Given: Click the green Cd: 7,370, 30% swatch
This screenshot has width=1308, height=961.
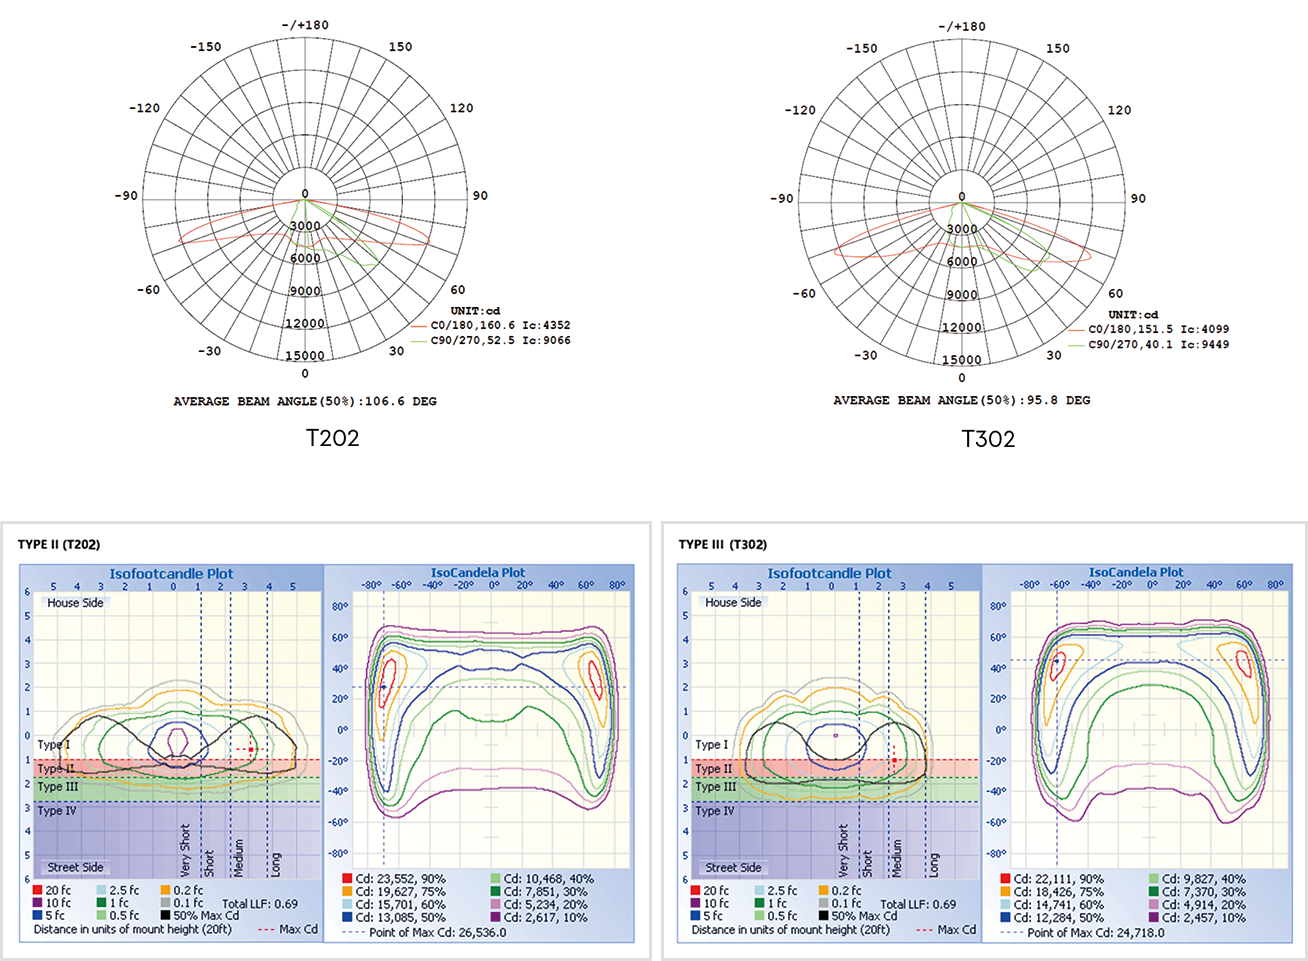Looking at the screenshot, I should click(1153, 892).
